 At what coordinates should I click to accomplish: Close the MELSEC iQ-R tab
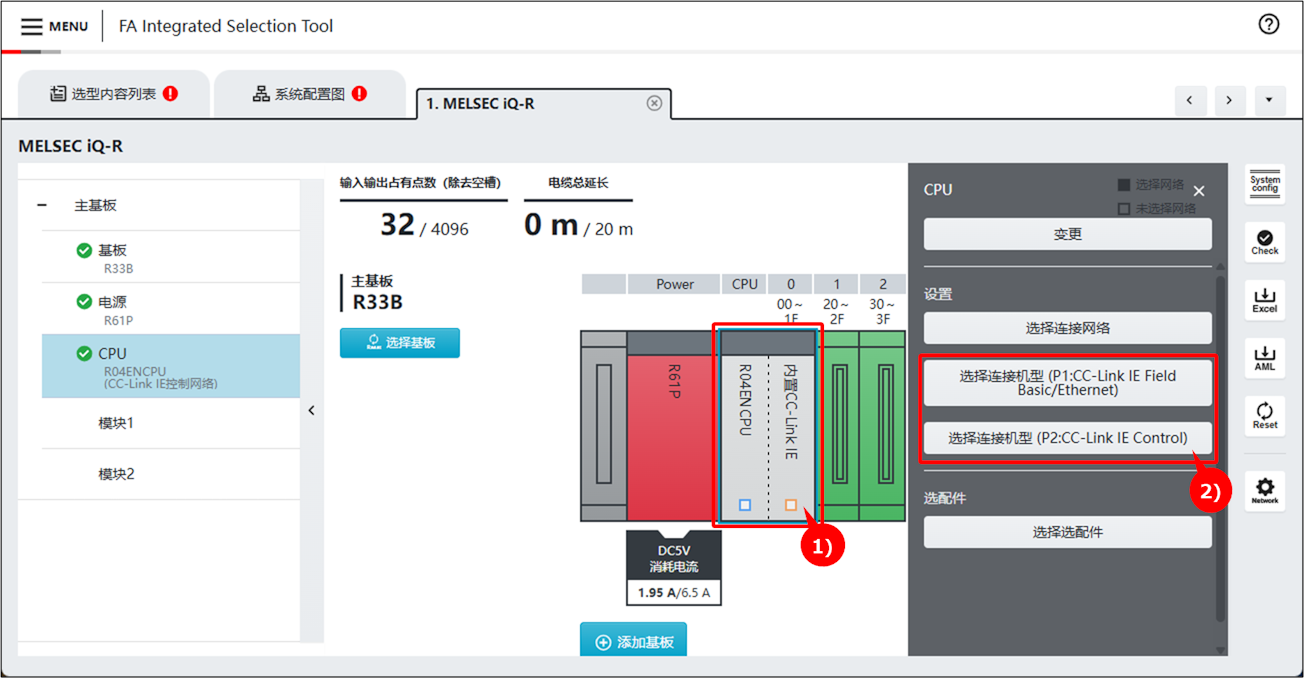(654, 103)
